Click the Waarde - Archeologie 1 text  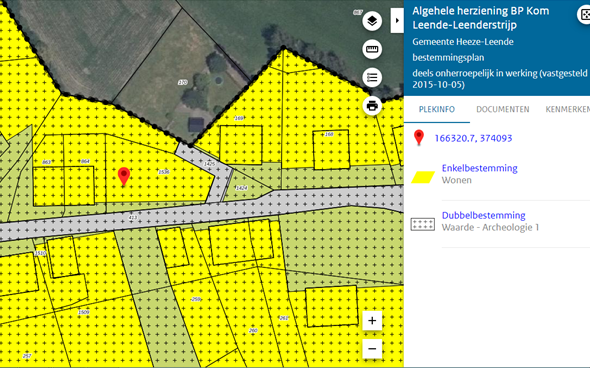(490, 227)
